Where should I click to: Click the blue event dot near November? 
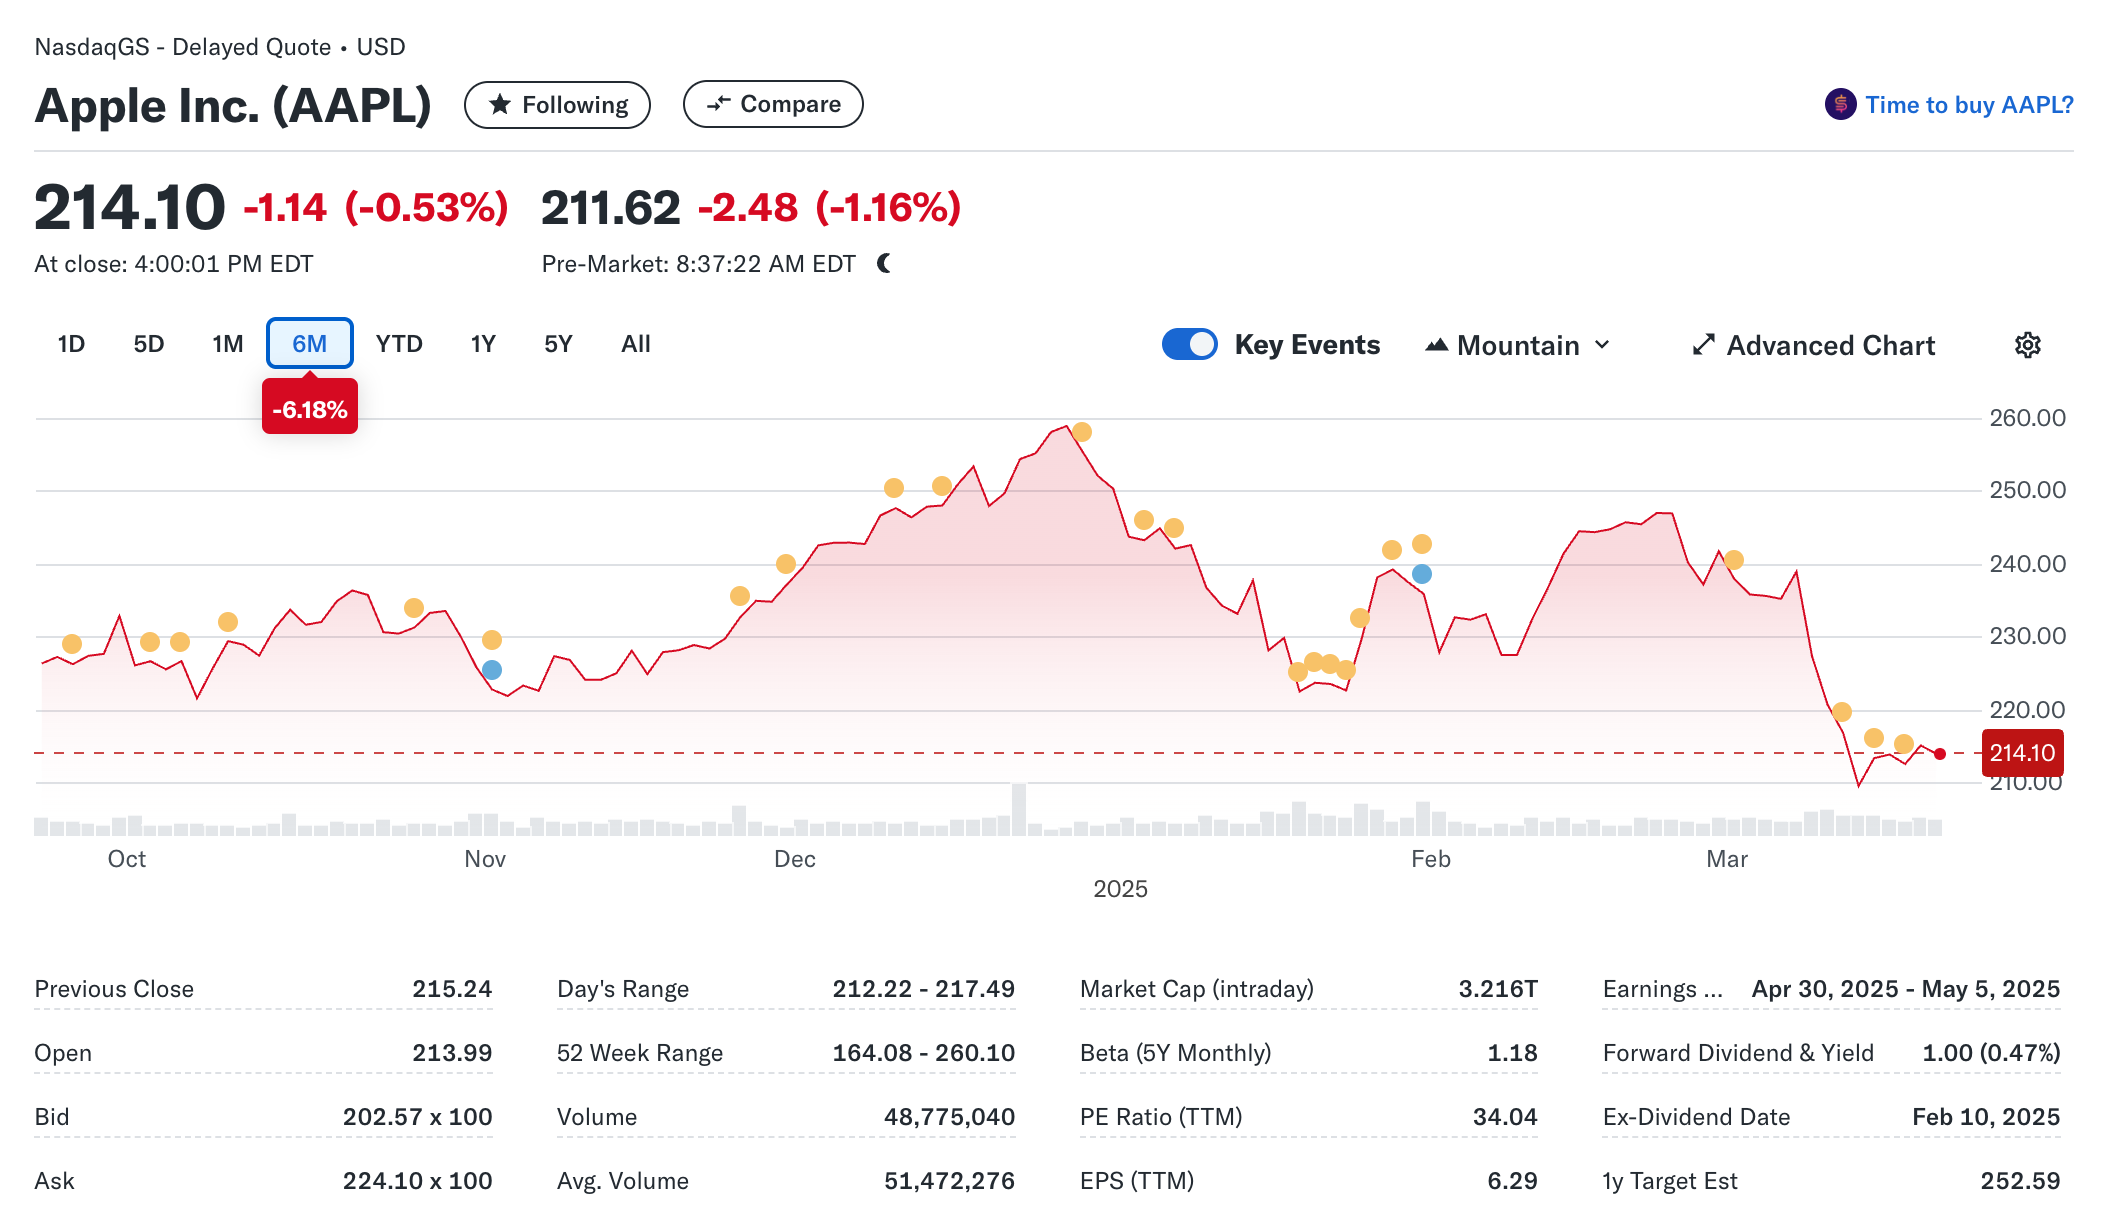point(491,670)
